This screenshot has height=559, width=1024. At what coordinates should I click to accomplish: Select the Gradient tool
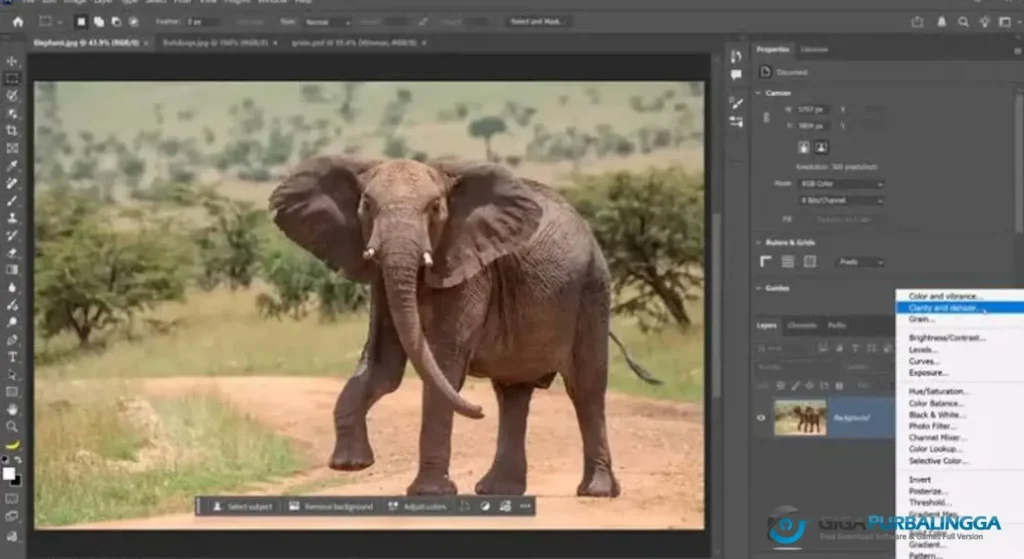coord(12,270)
